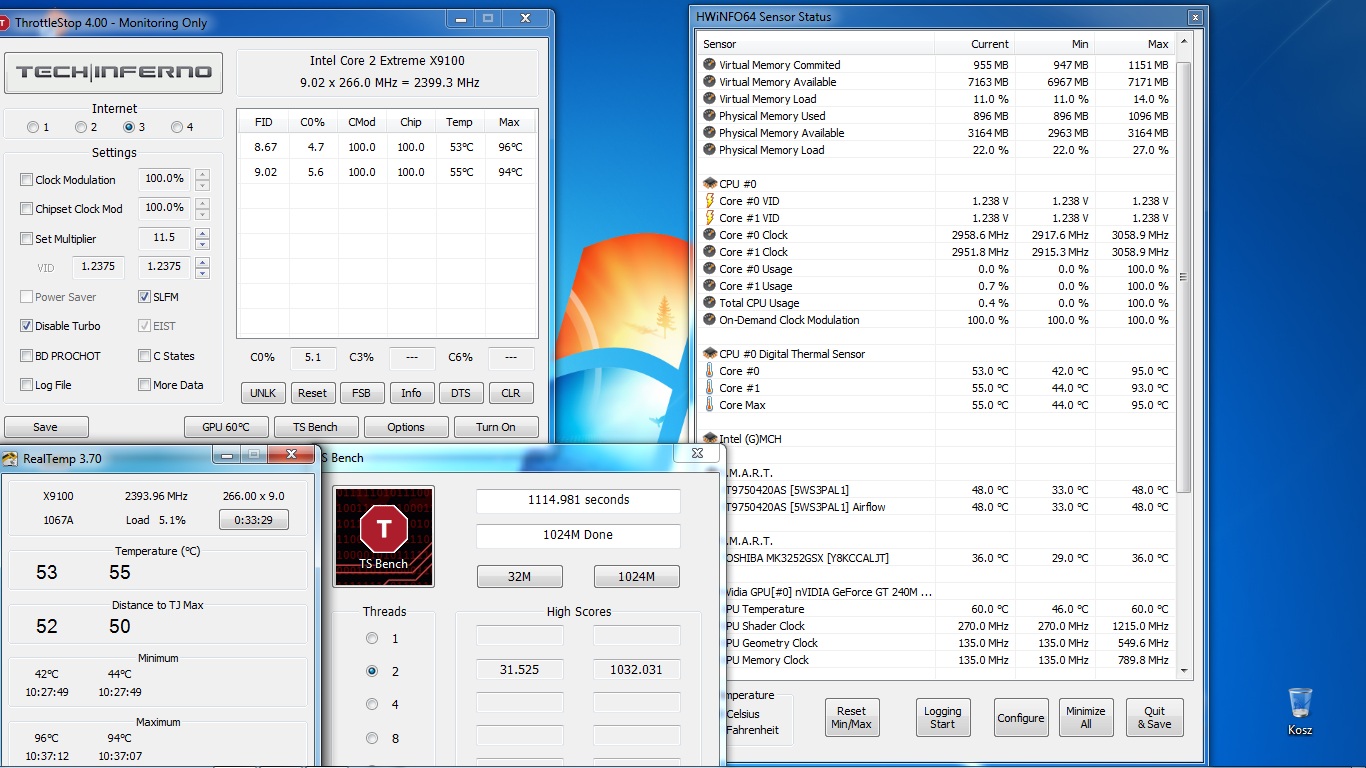The image size is (1366, 768).
Task: Click the RealTemp title bar icon
Action: point(10,459)
